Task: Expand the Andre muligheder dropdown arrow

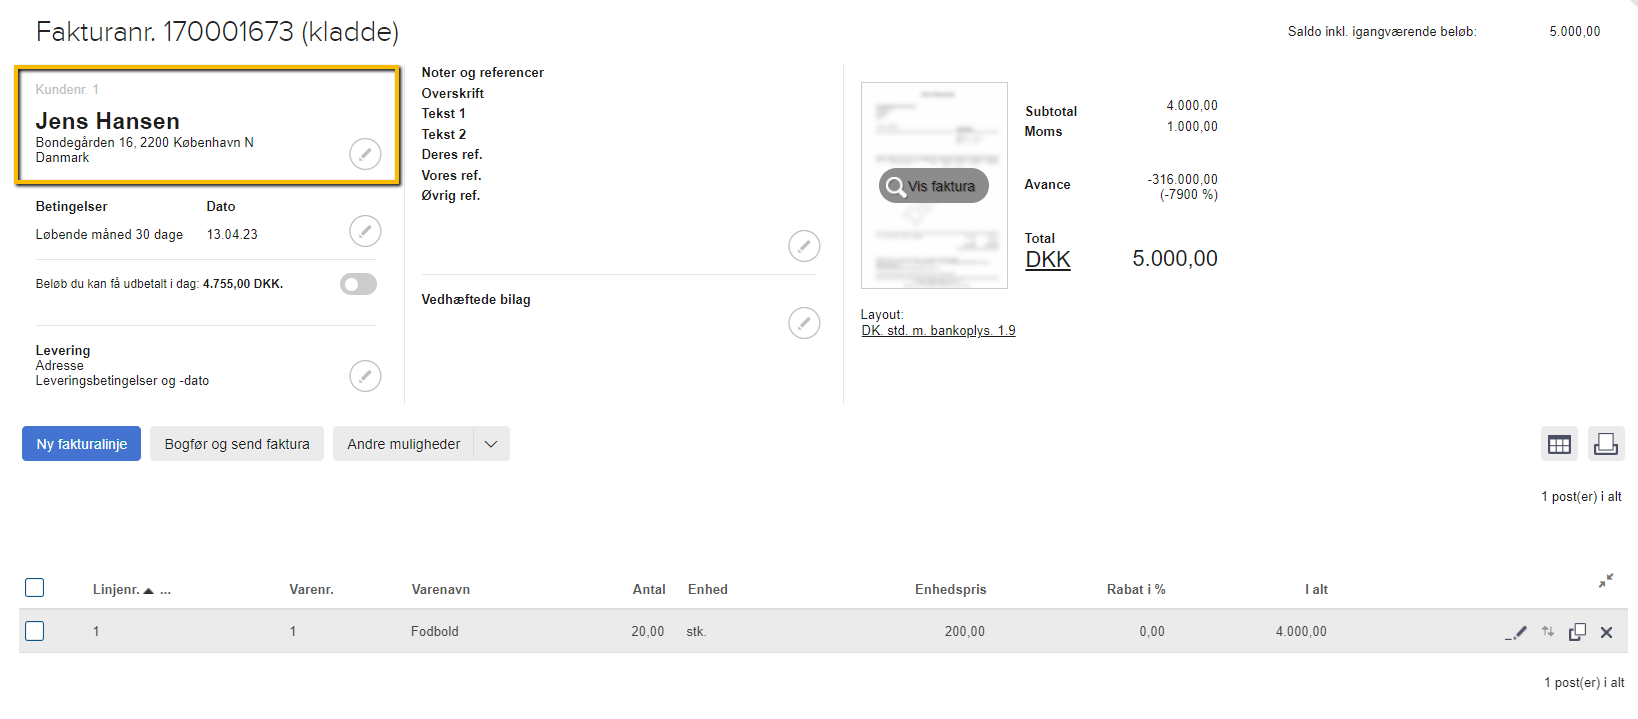Action: 491,444
